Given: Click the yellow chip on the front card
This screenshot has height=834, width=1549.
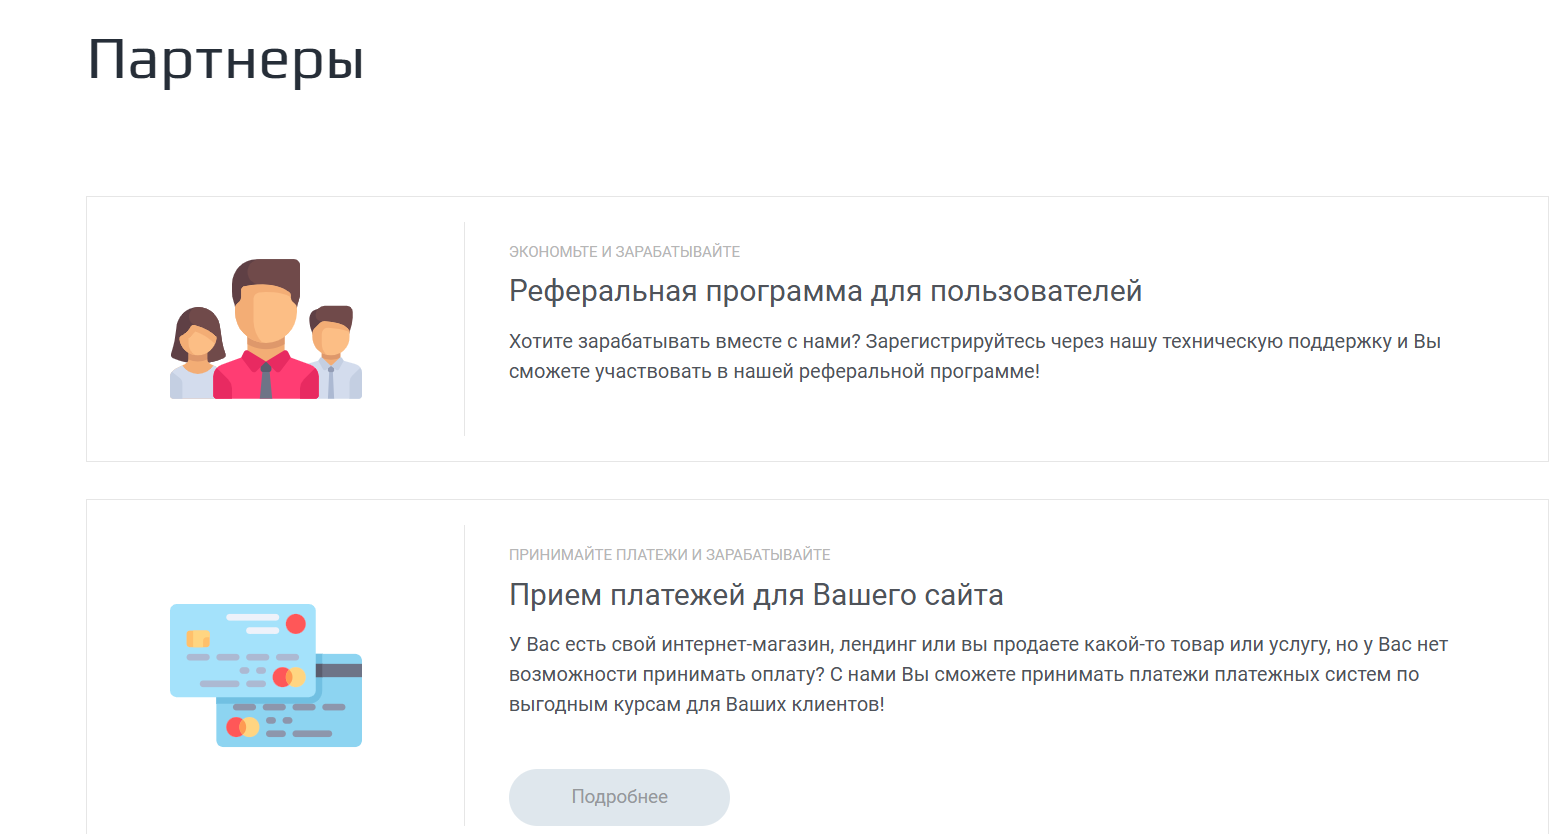Looking at the screenshot, I should click(198, 638).
